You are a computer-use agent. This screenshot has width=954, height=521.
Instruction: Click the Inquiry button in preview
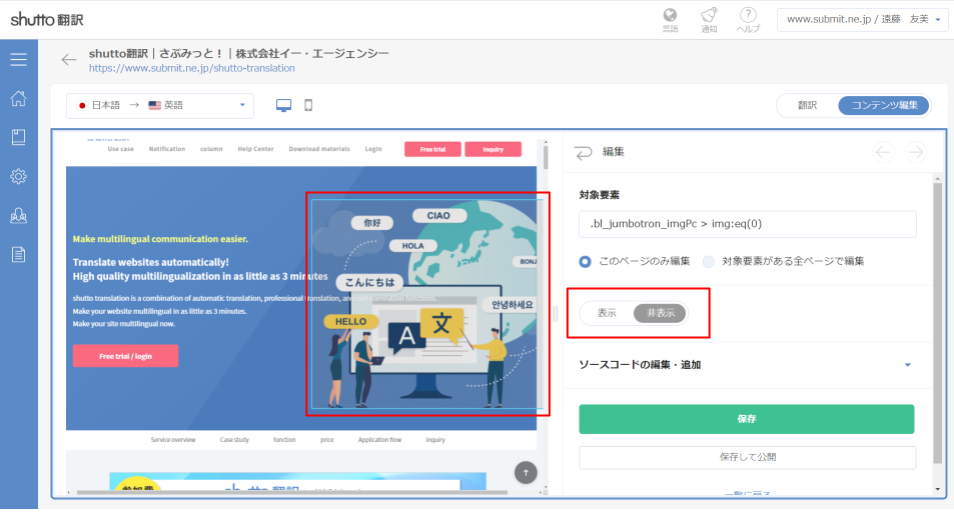(x=493, y=149)
